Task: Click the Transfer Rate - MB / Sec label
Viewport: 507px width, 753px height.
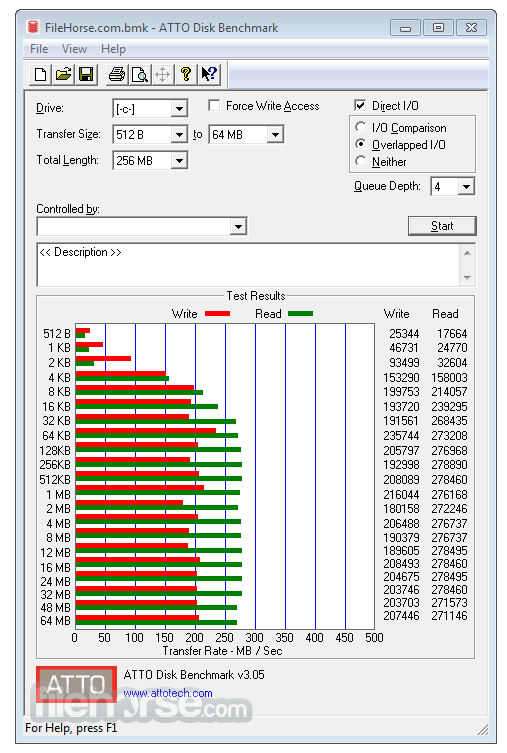Action: tap(222, 651)
